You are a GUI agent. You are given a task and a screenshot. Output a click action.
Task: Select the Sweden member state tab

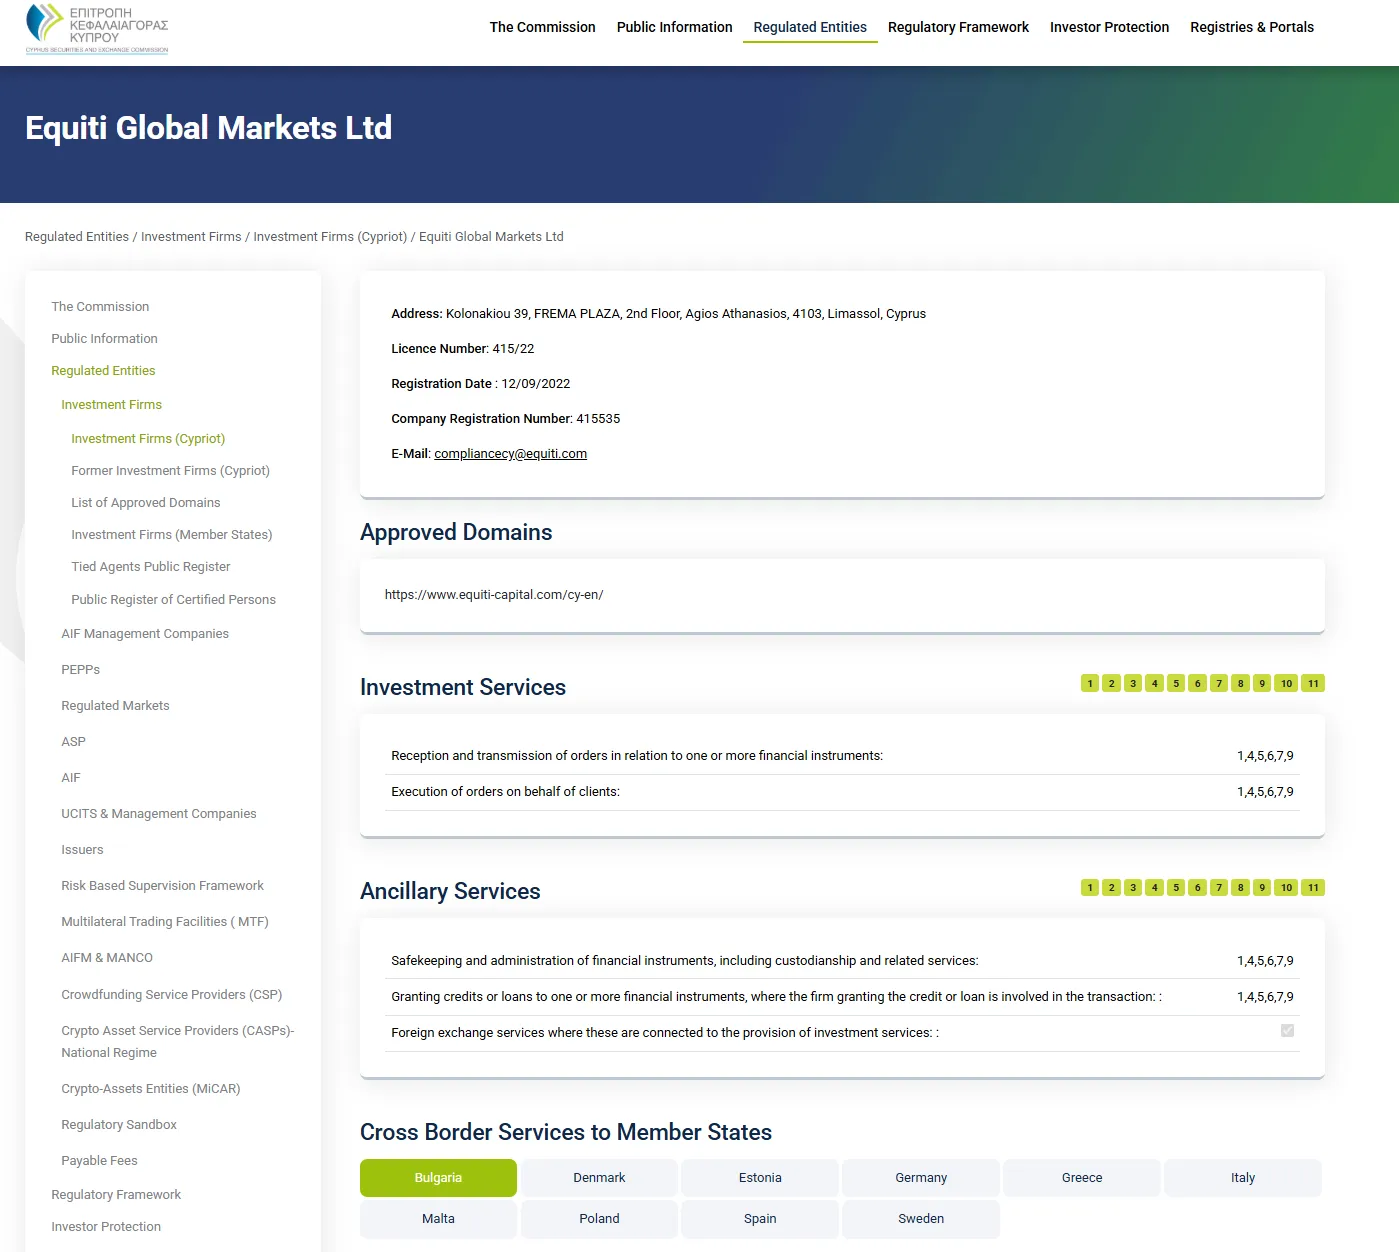[x=921, y=1219]
